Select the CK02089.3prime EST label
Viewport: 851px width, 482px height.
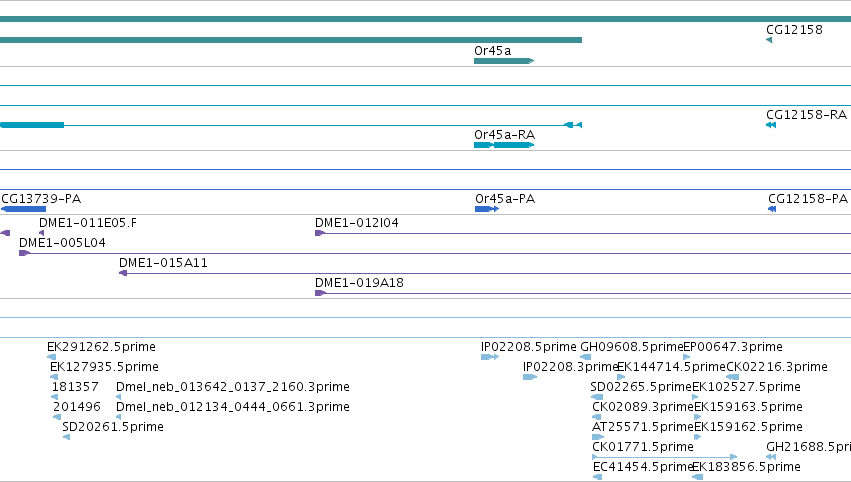tap(643, 407)
